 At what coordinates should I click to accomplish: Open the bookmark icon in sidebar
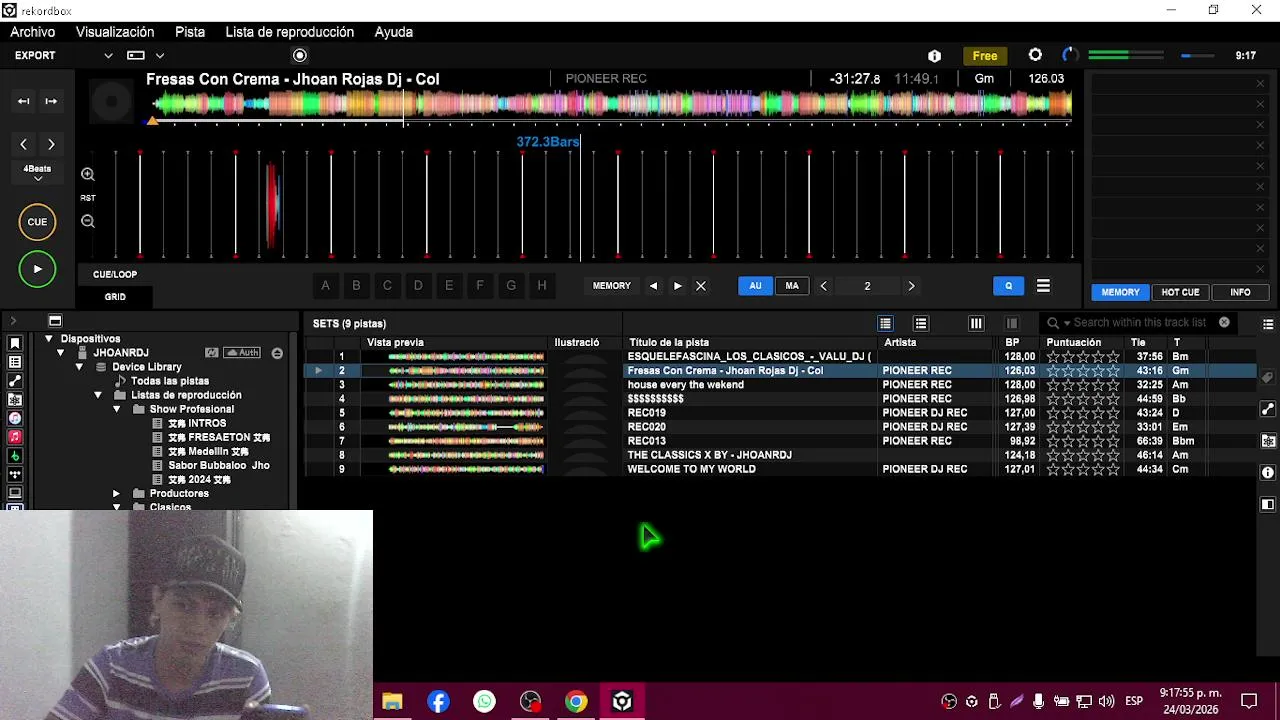tap(15, 343)
